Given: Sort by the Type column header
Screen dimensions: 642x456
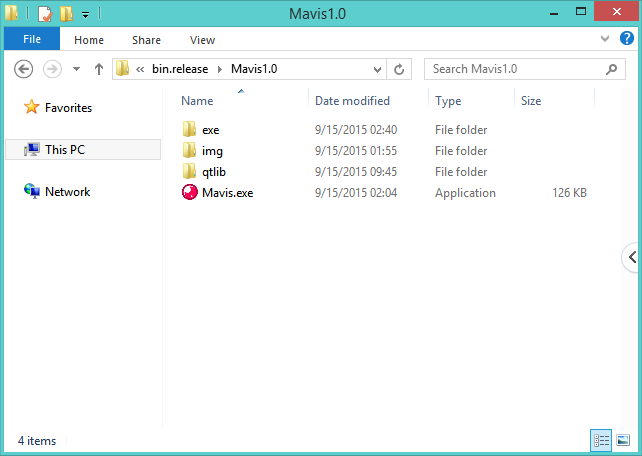Looking at the screenshot, I should click(x=448, y=101).
